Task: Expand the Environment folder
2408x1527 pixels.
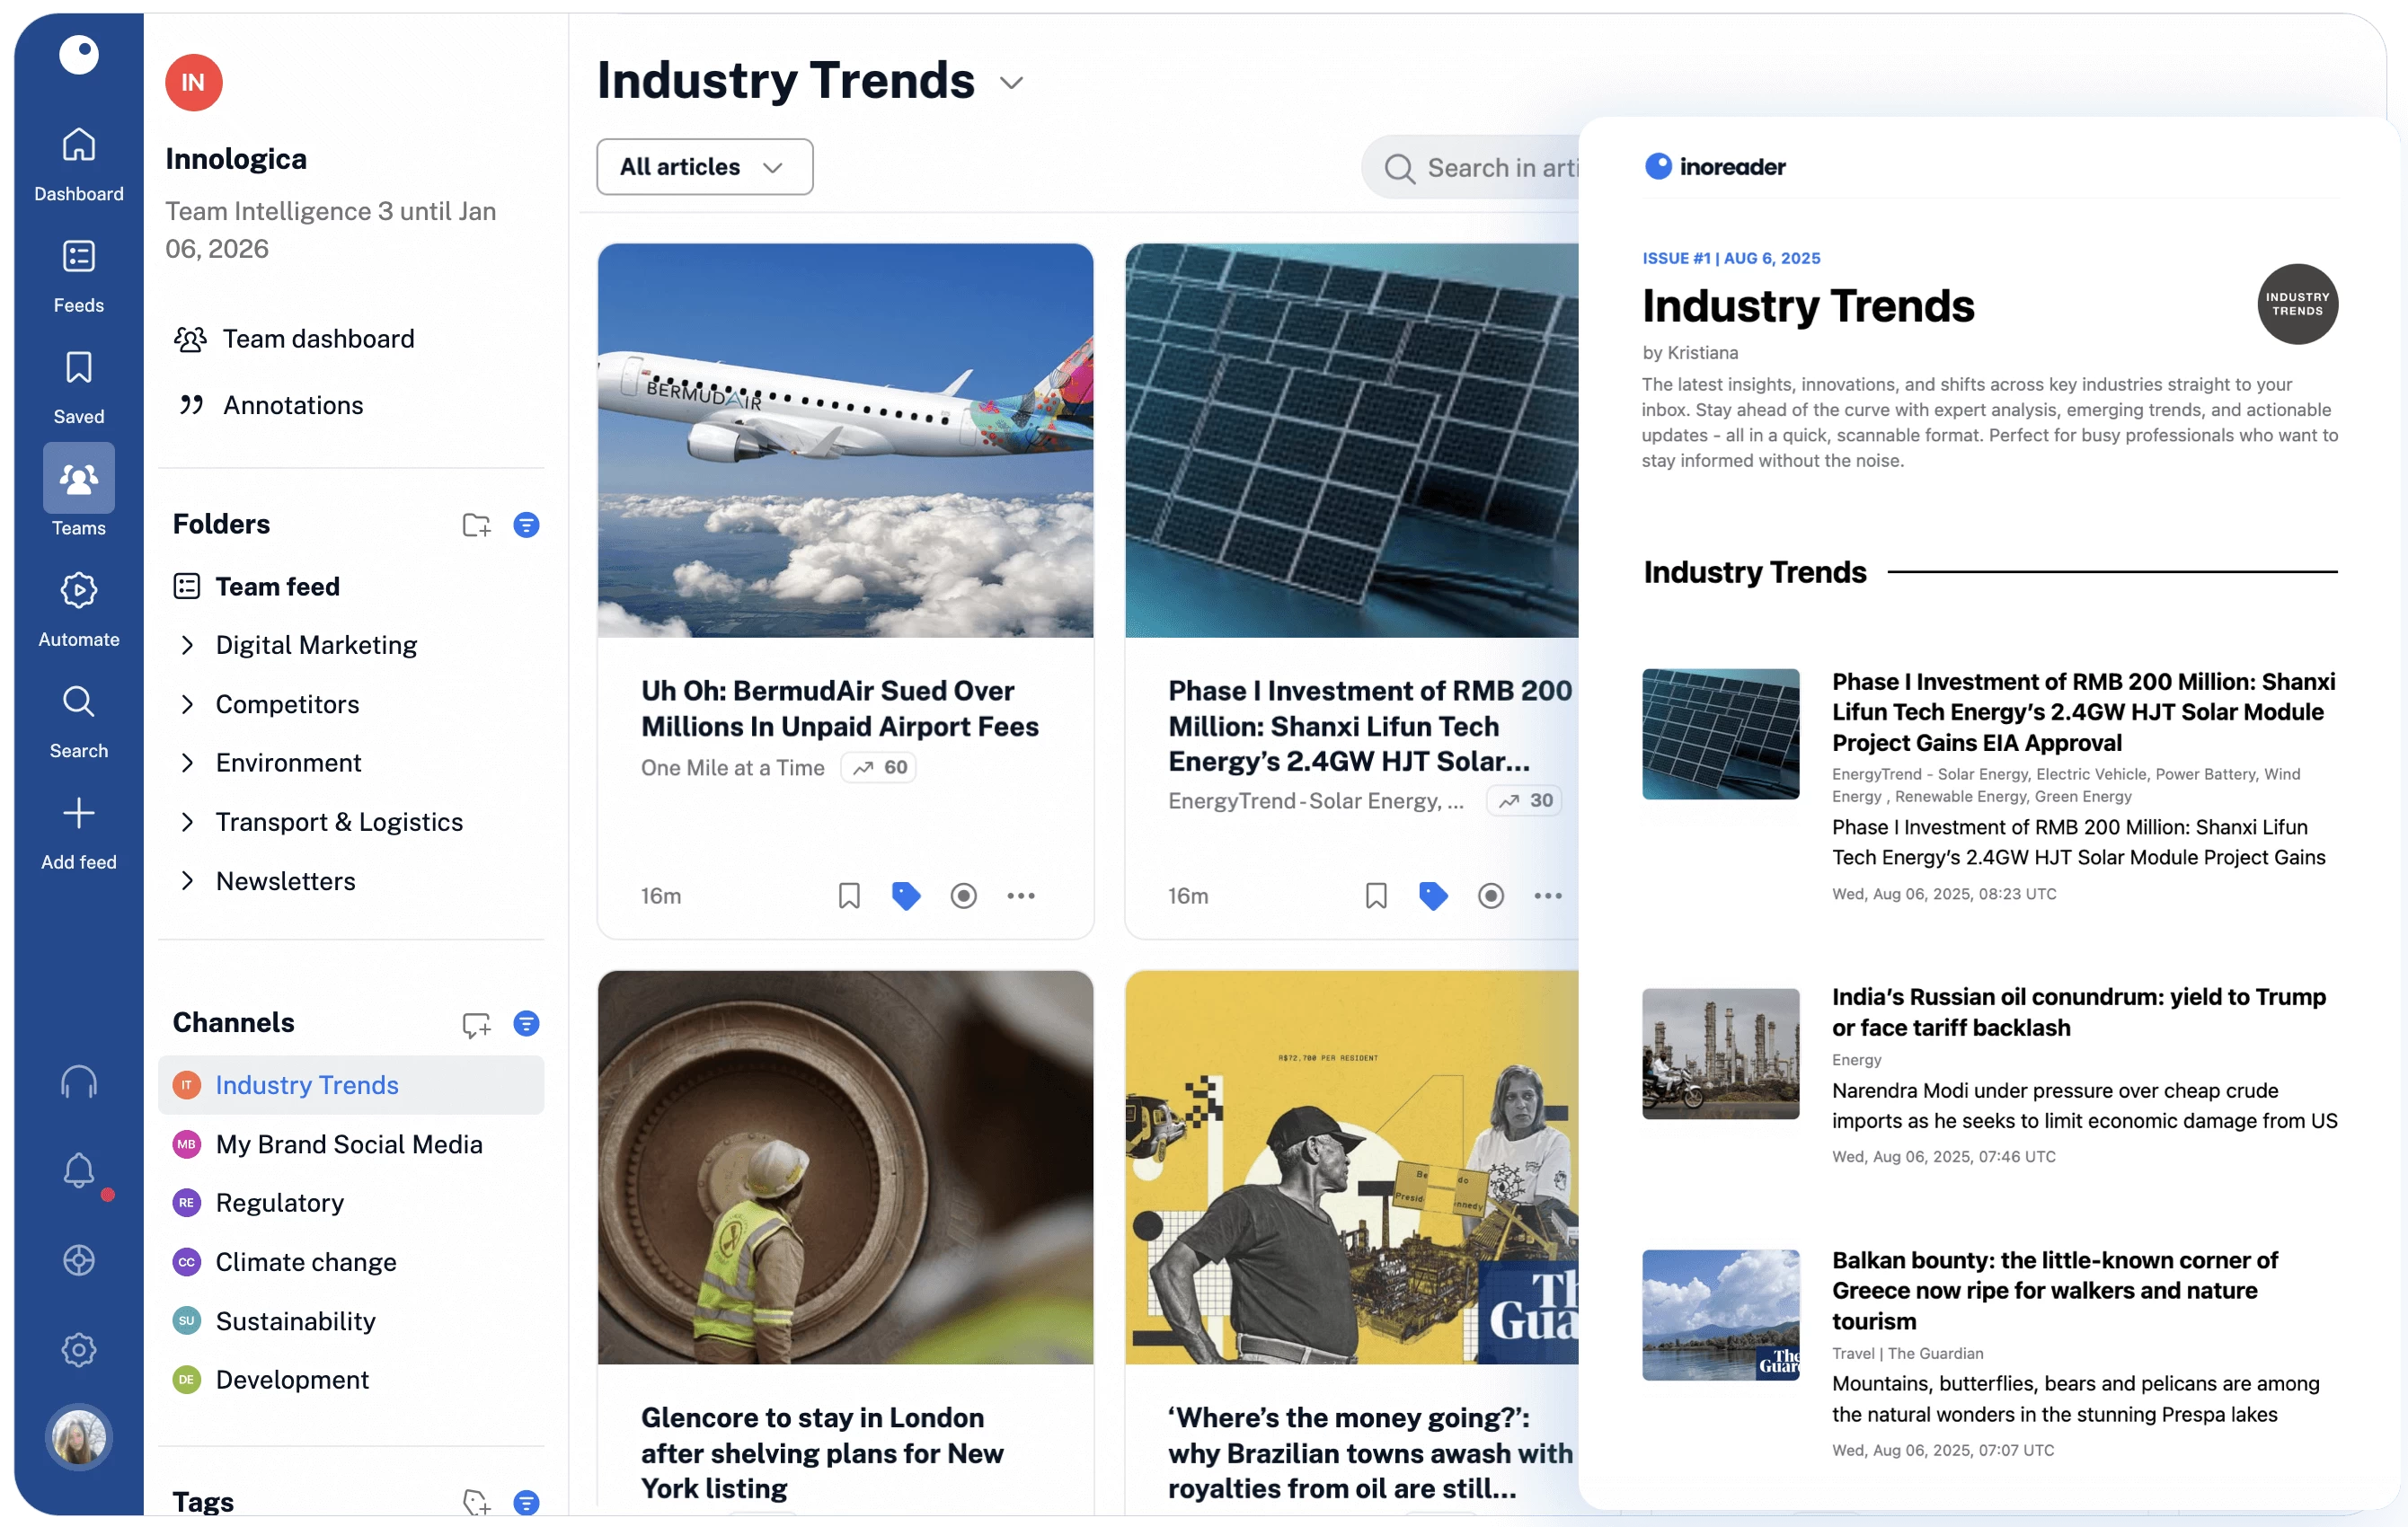Action: pyautogui.click(x=187, y=763)
